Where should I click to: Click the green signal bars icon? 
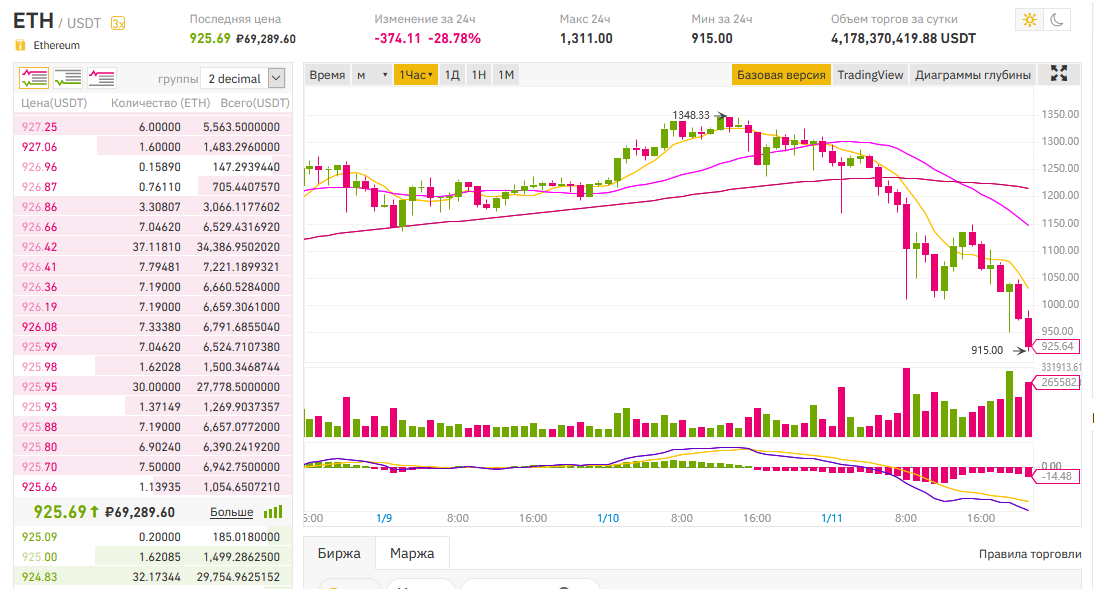(272, 512)
